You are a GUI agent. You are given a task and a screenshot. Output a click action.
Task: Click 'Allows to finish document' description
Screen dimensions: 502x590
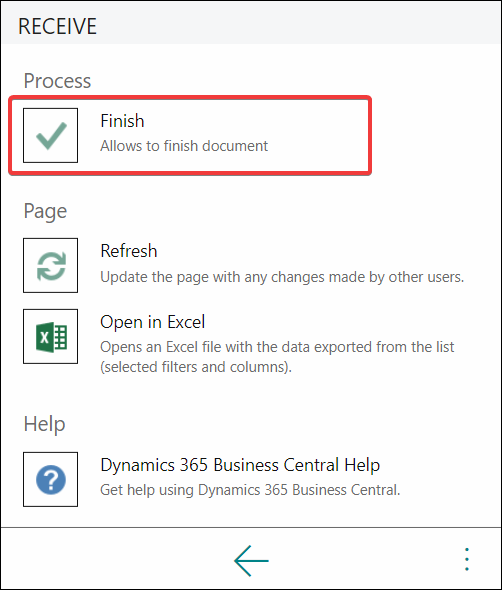click(184, 146)
